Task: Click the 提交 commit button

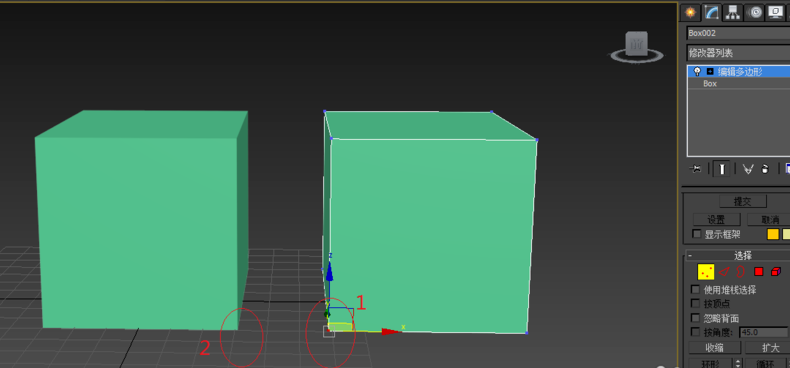Action: tap(743, 201)
